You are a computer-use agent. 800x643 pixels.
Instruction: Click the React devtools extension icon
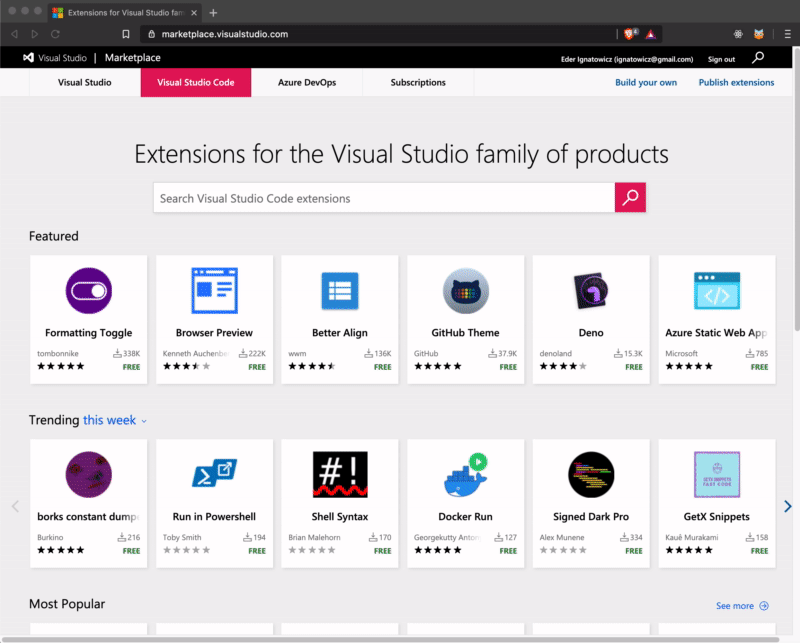(738, 34)
